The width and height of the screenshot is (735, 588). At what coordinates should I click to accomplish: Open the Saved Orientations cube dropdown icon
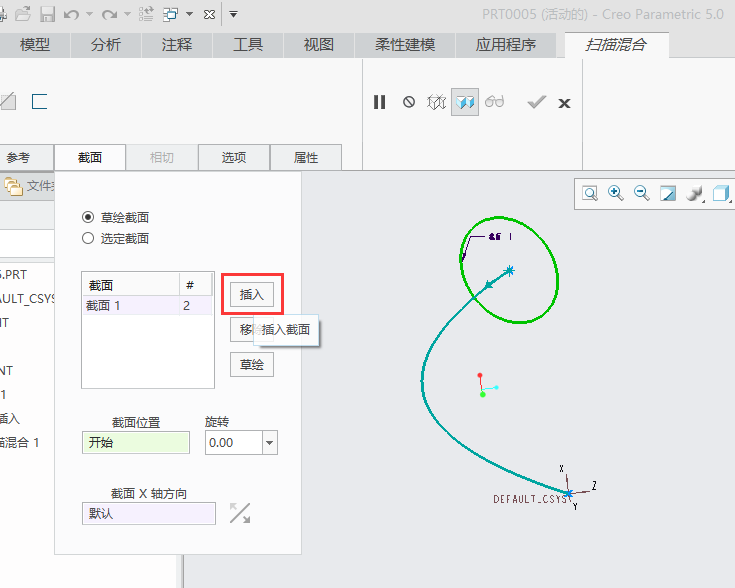[x=721, y=194]
